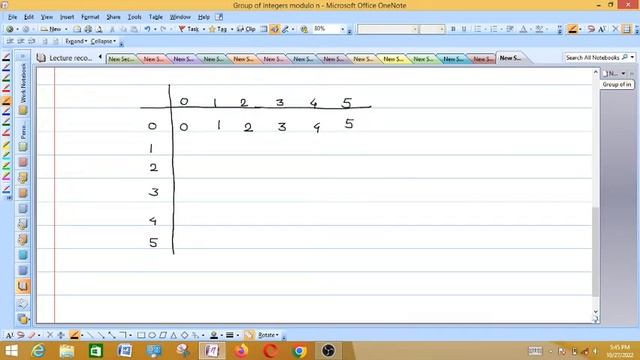
Task: Open the Share menu
Action: tap(113, 17)
